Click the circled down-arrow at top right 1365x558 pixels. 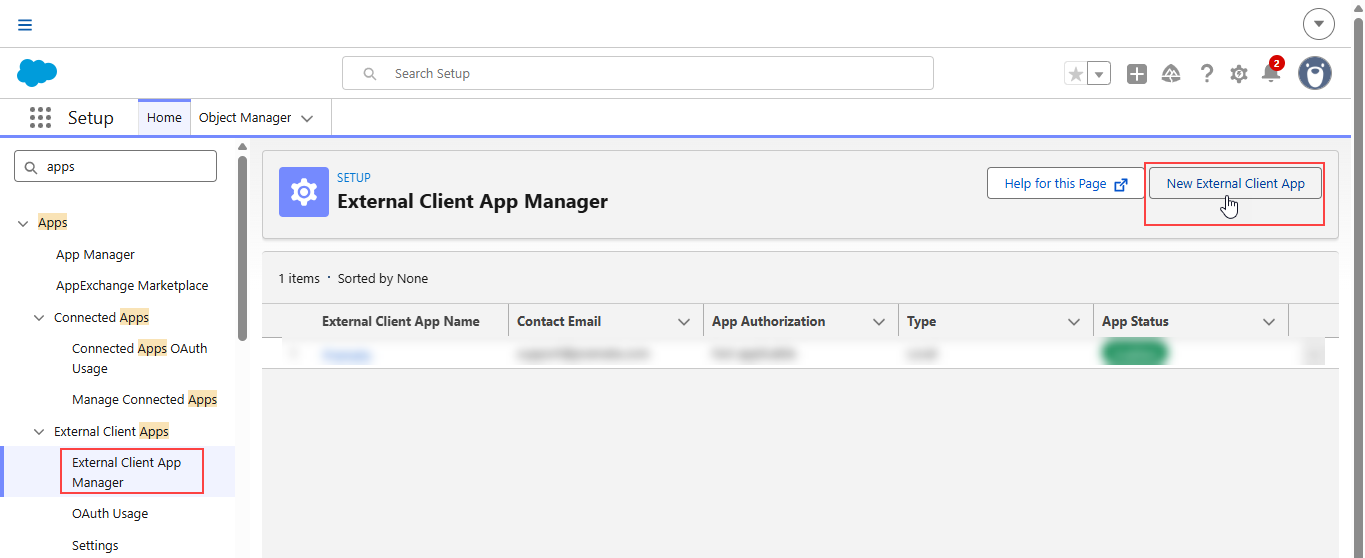click(x=1319, y=24)
